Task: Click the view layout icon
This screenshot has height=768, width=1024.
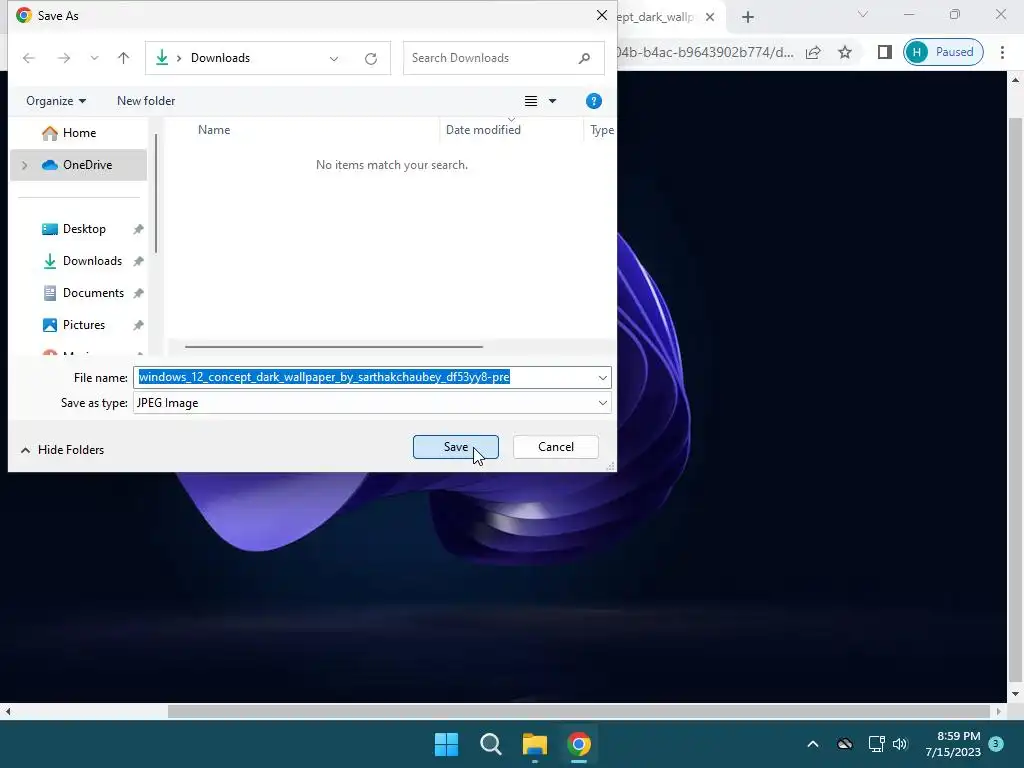Action: coord(531,101)
